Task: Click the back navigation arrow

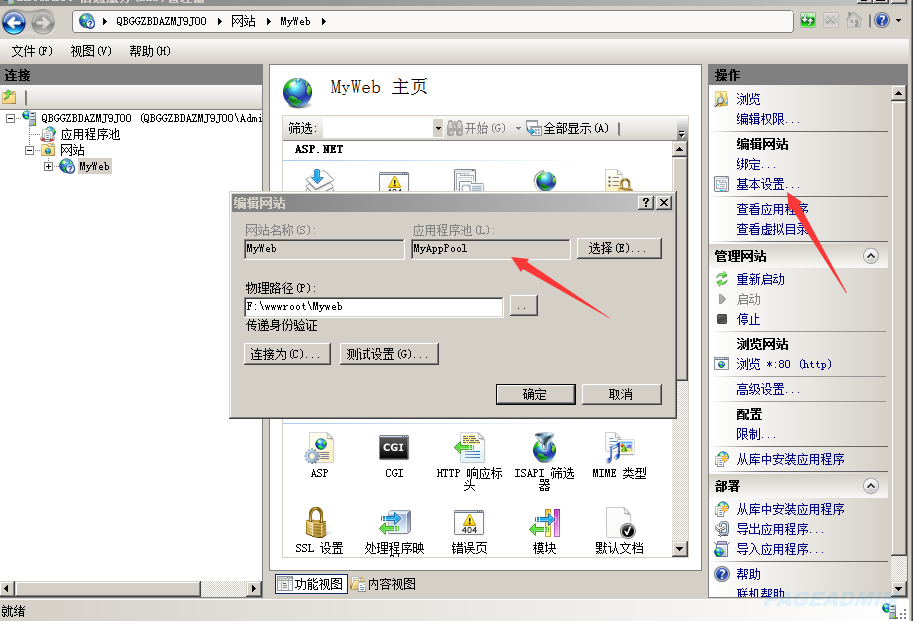Action: (x=14, y=23)
